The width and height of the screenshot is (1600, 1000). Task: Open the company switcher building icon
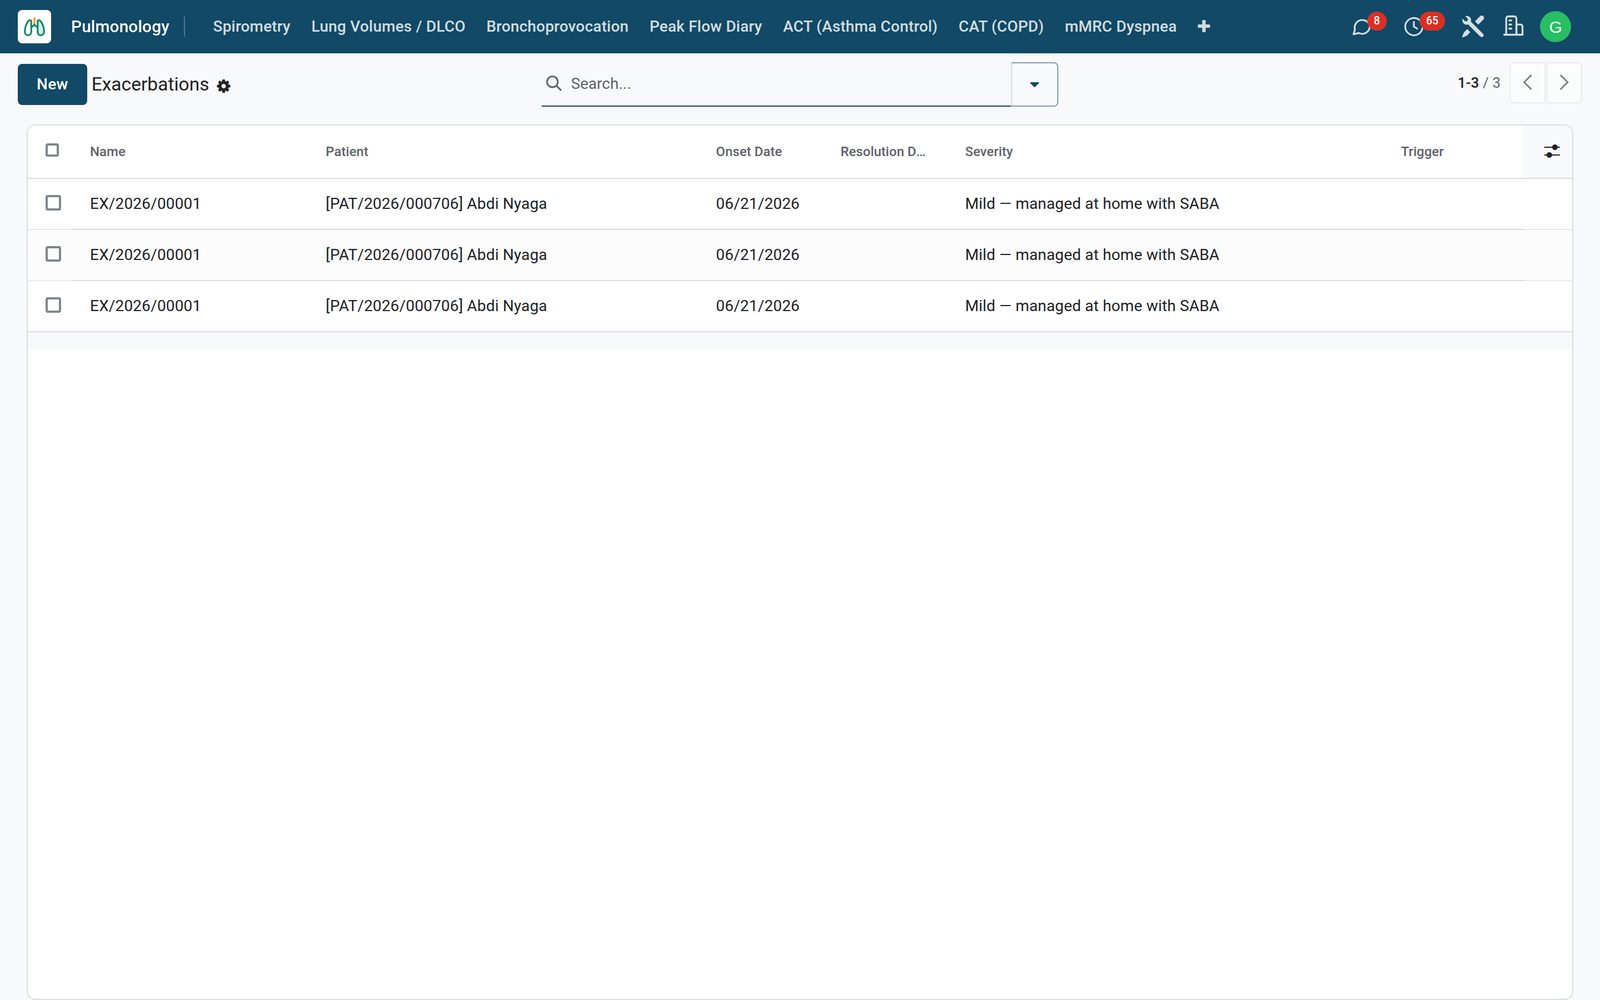point(1514,26)
